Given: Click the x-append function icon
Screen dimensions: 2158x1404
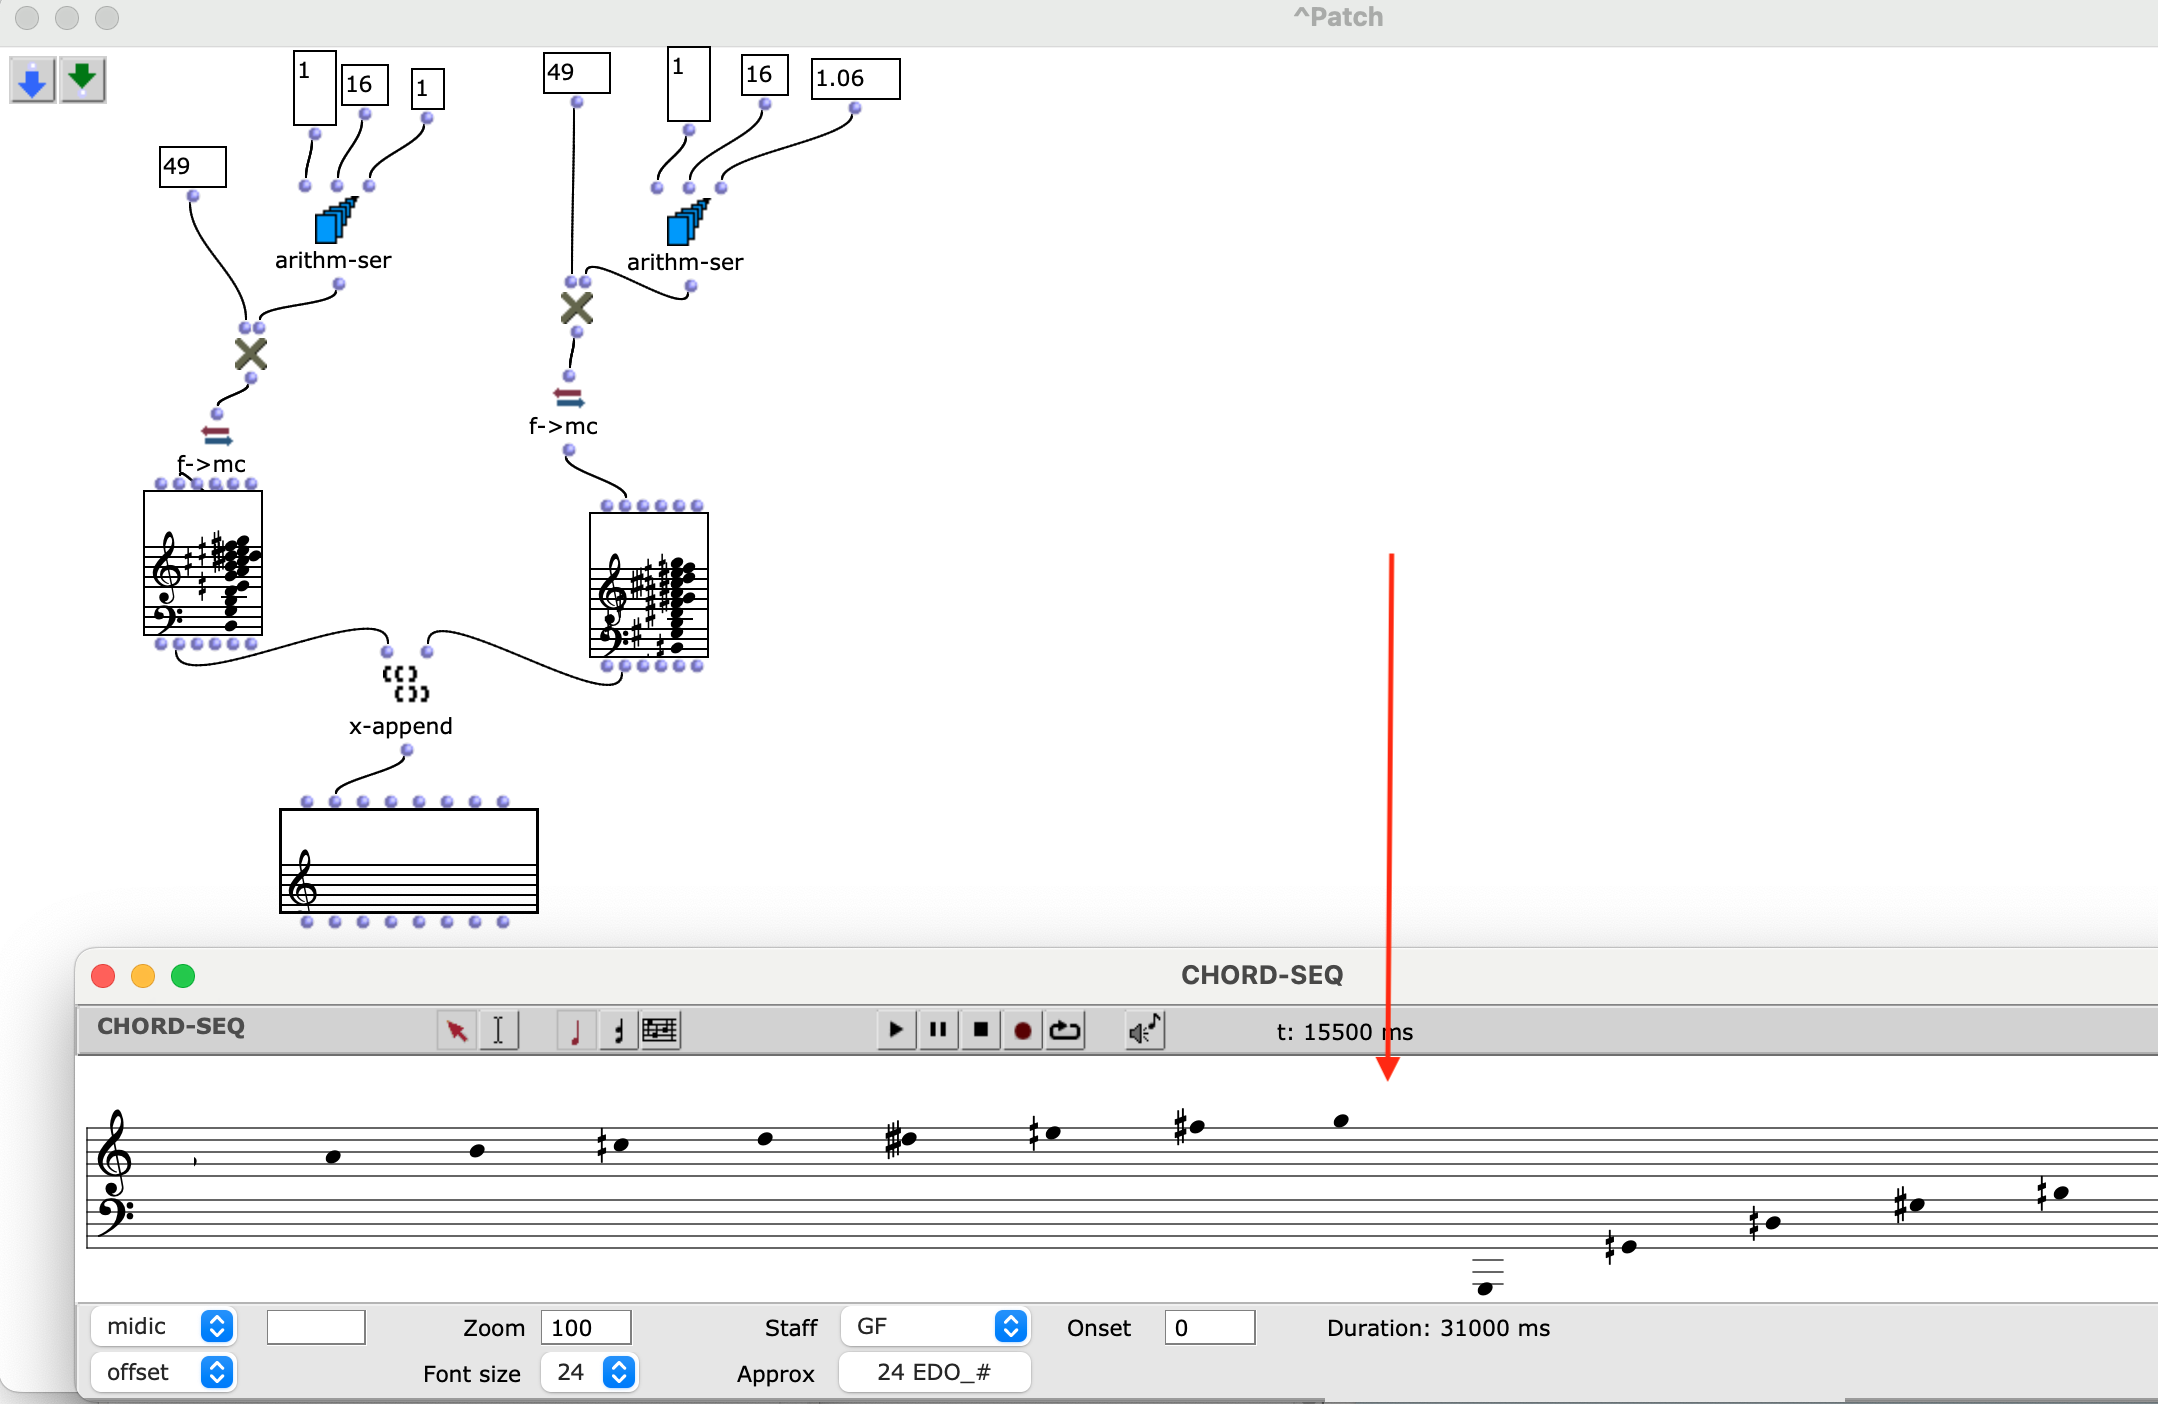Looking at the screenshot, I should point(405,683).
